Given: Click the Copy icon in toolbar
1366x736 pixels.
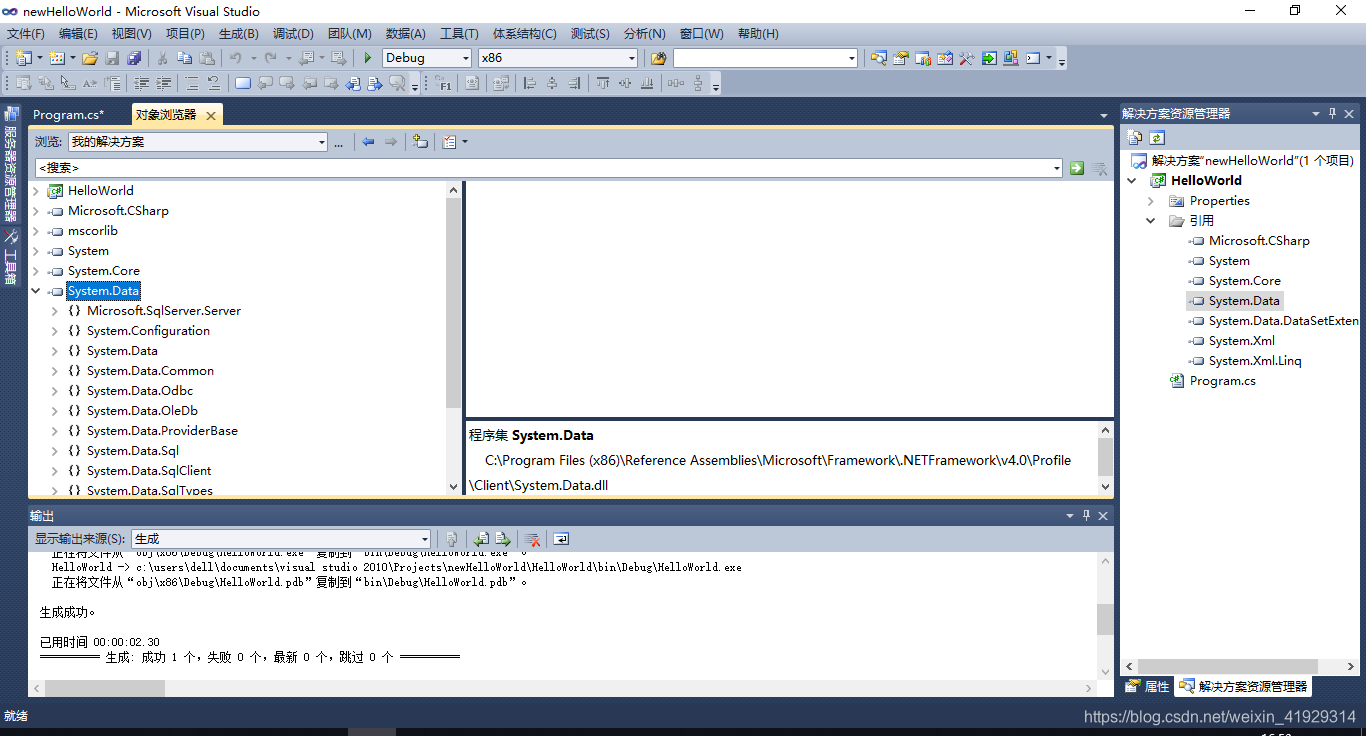Looking at the screenshot, I should 185,58.
